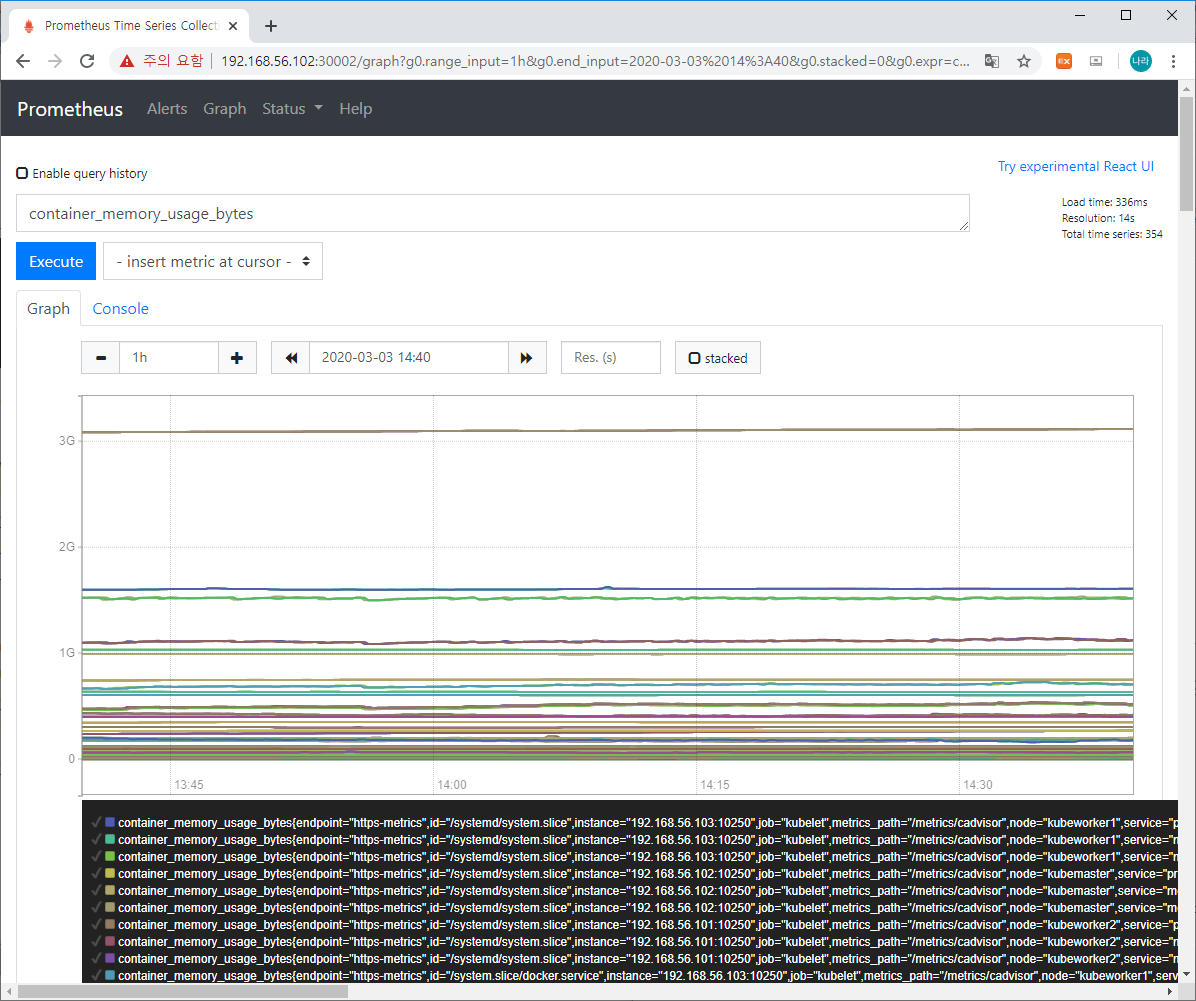Open the translate page icon
The height and width of the screenshot is (1001, 1196).
(992, 61)
